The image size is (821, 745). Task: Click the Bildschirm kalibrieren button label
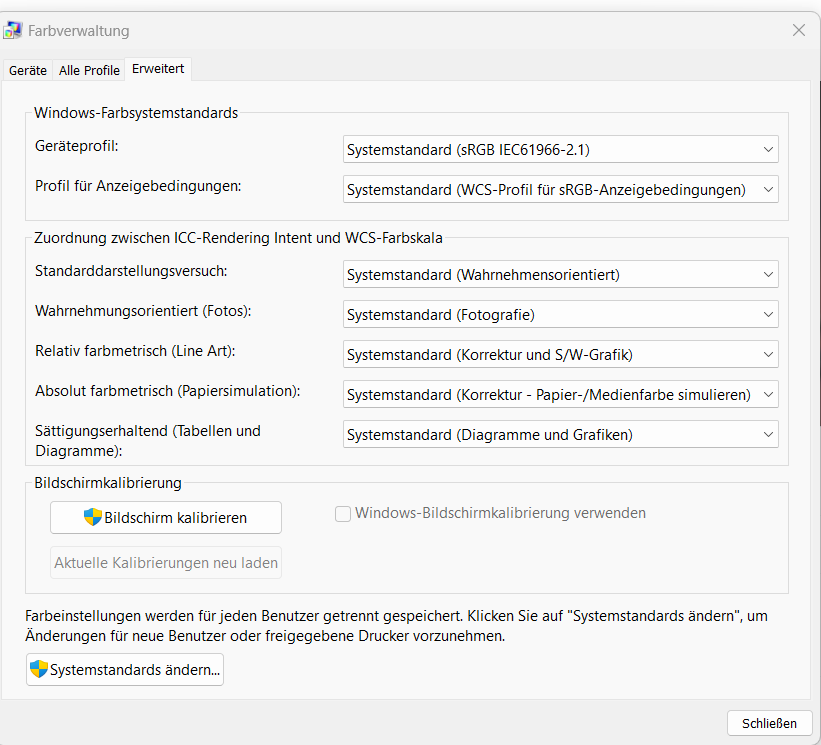(176, 518)
